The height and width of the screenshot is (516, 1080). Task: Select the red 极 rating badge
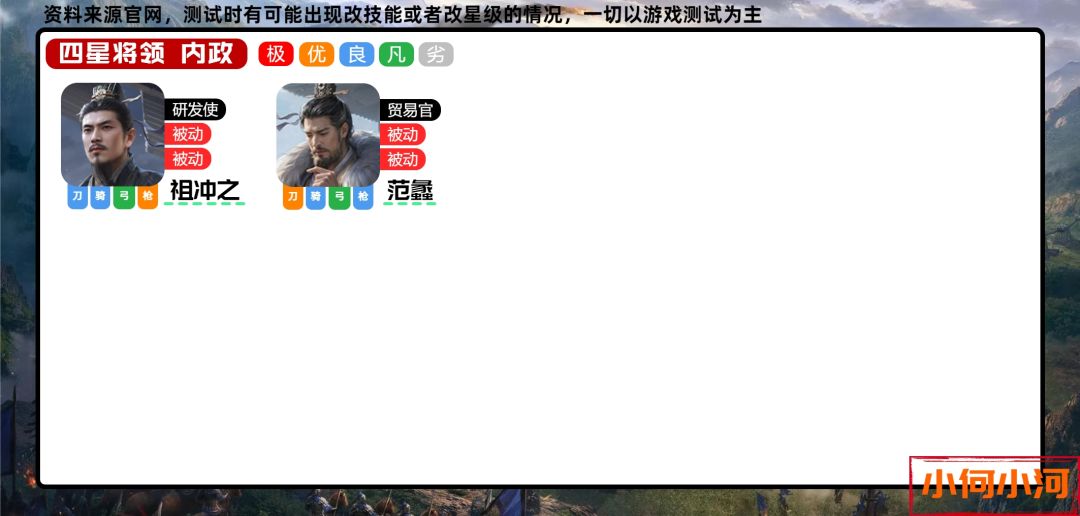tap(276, 54)
